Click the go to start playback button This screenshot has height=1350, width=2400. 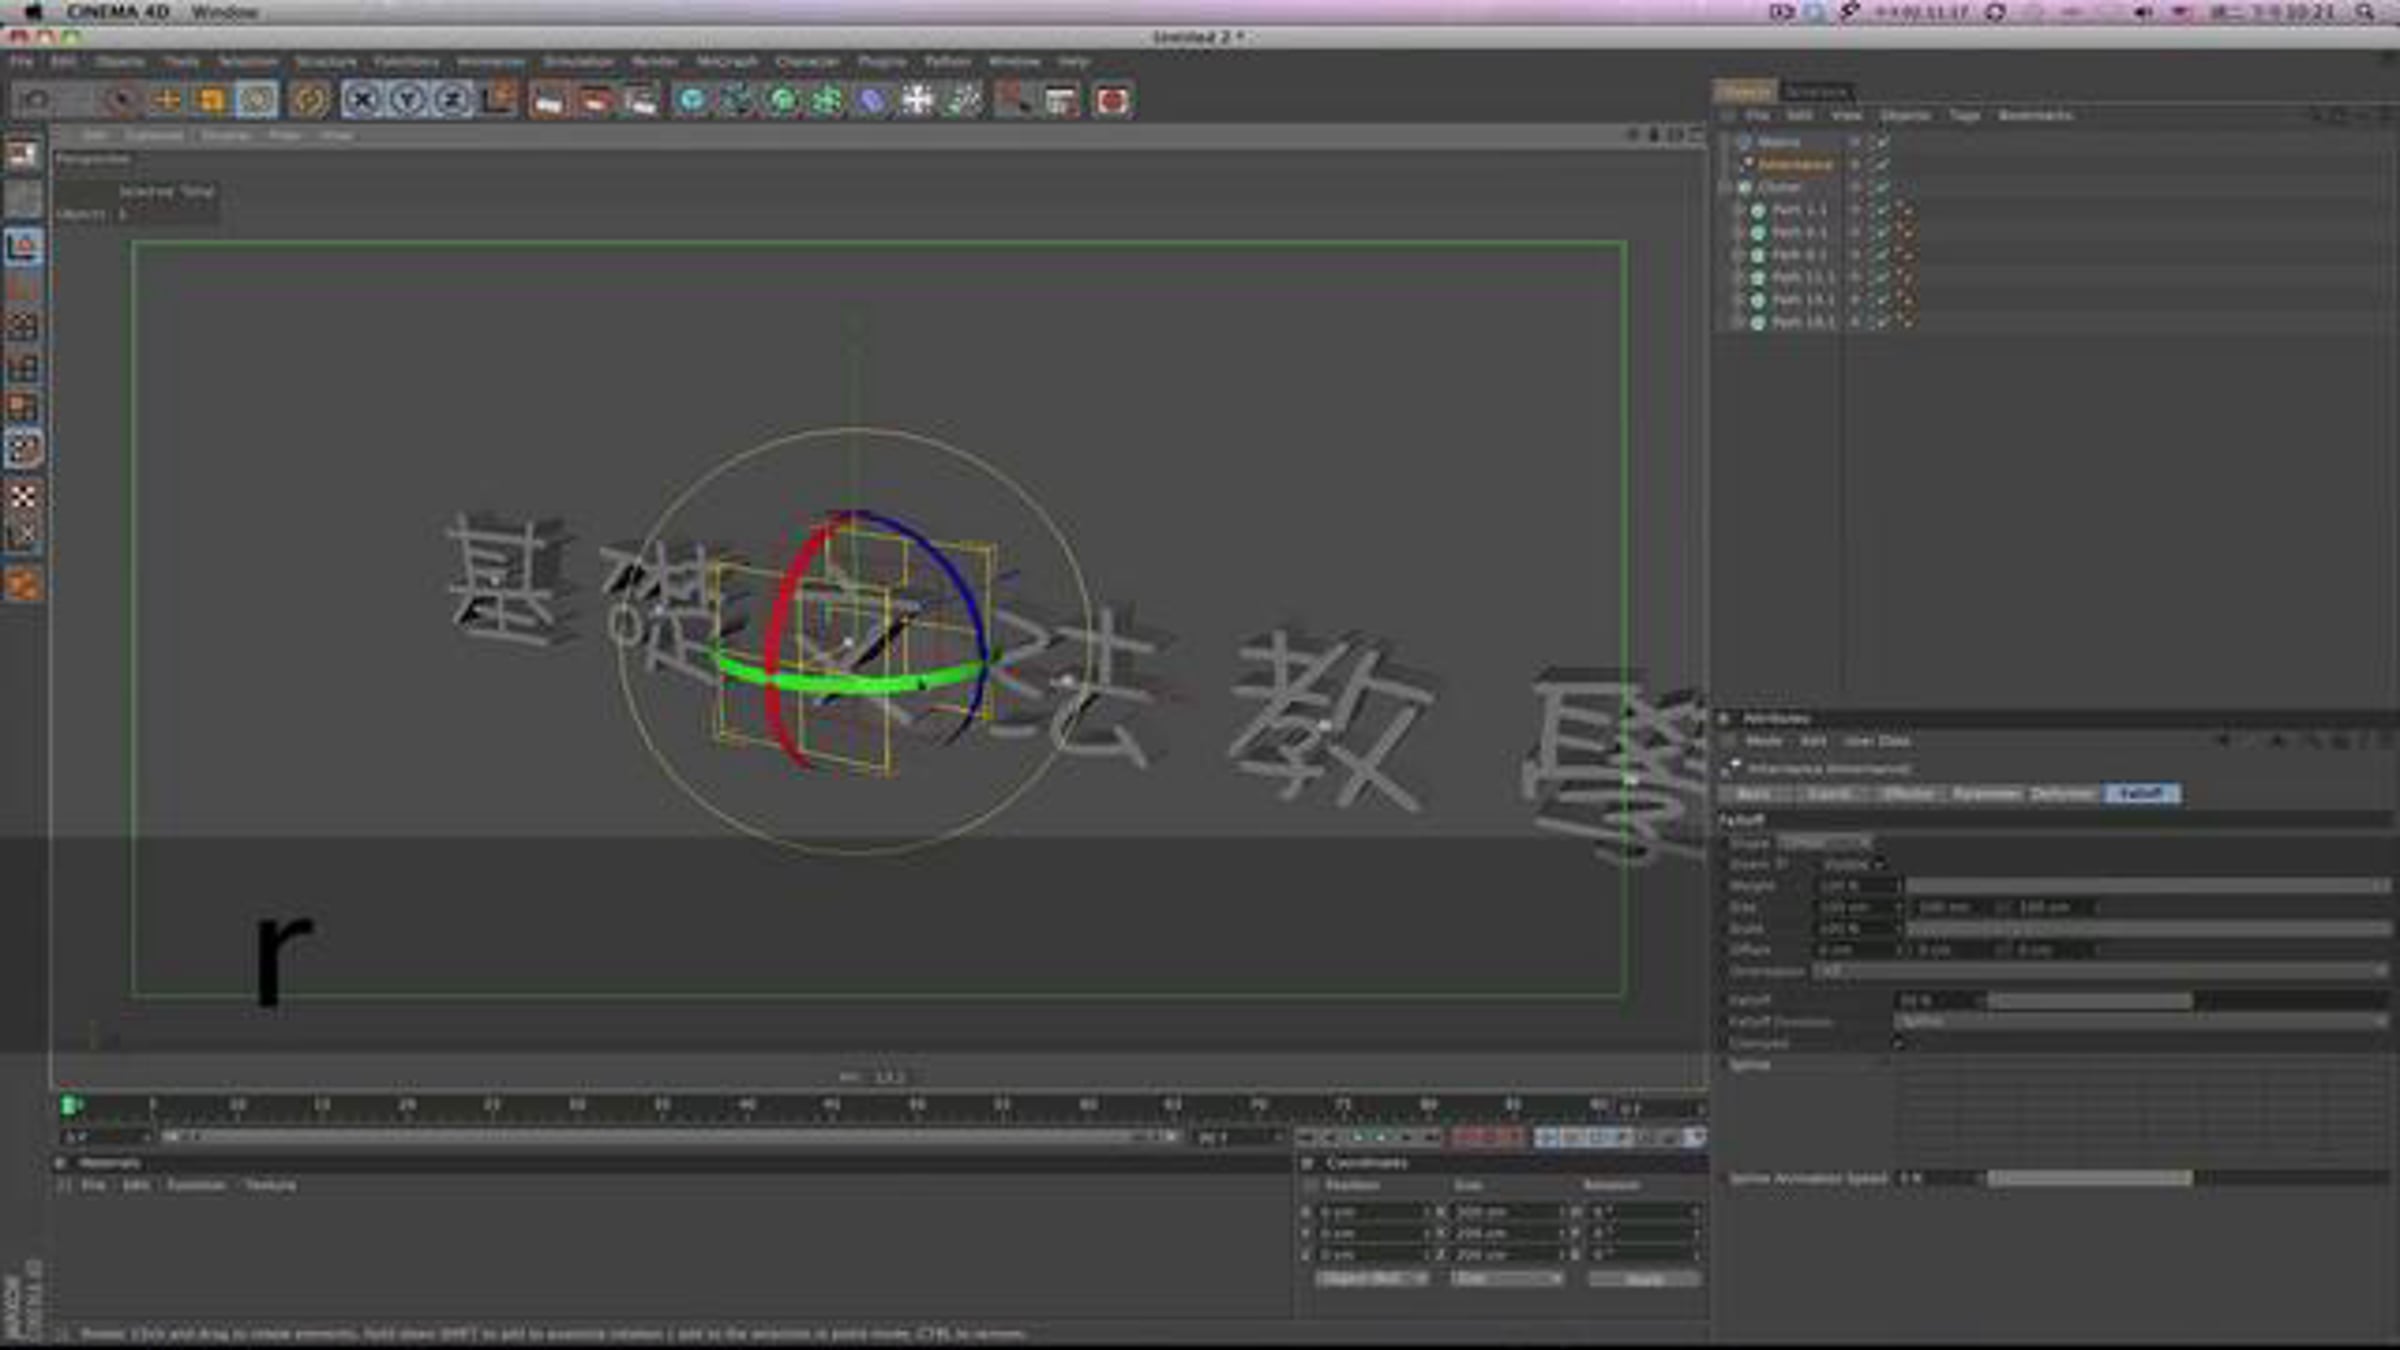(x=1305, y=1138)
